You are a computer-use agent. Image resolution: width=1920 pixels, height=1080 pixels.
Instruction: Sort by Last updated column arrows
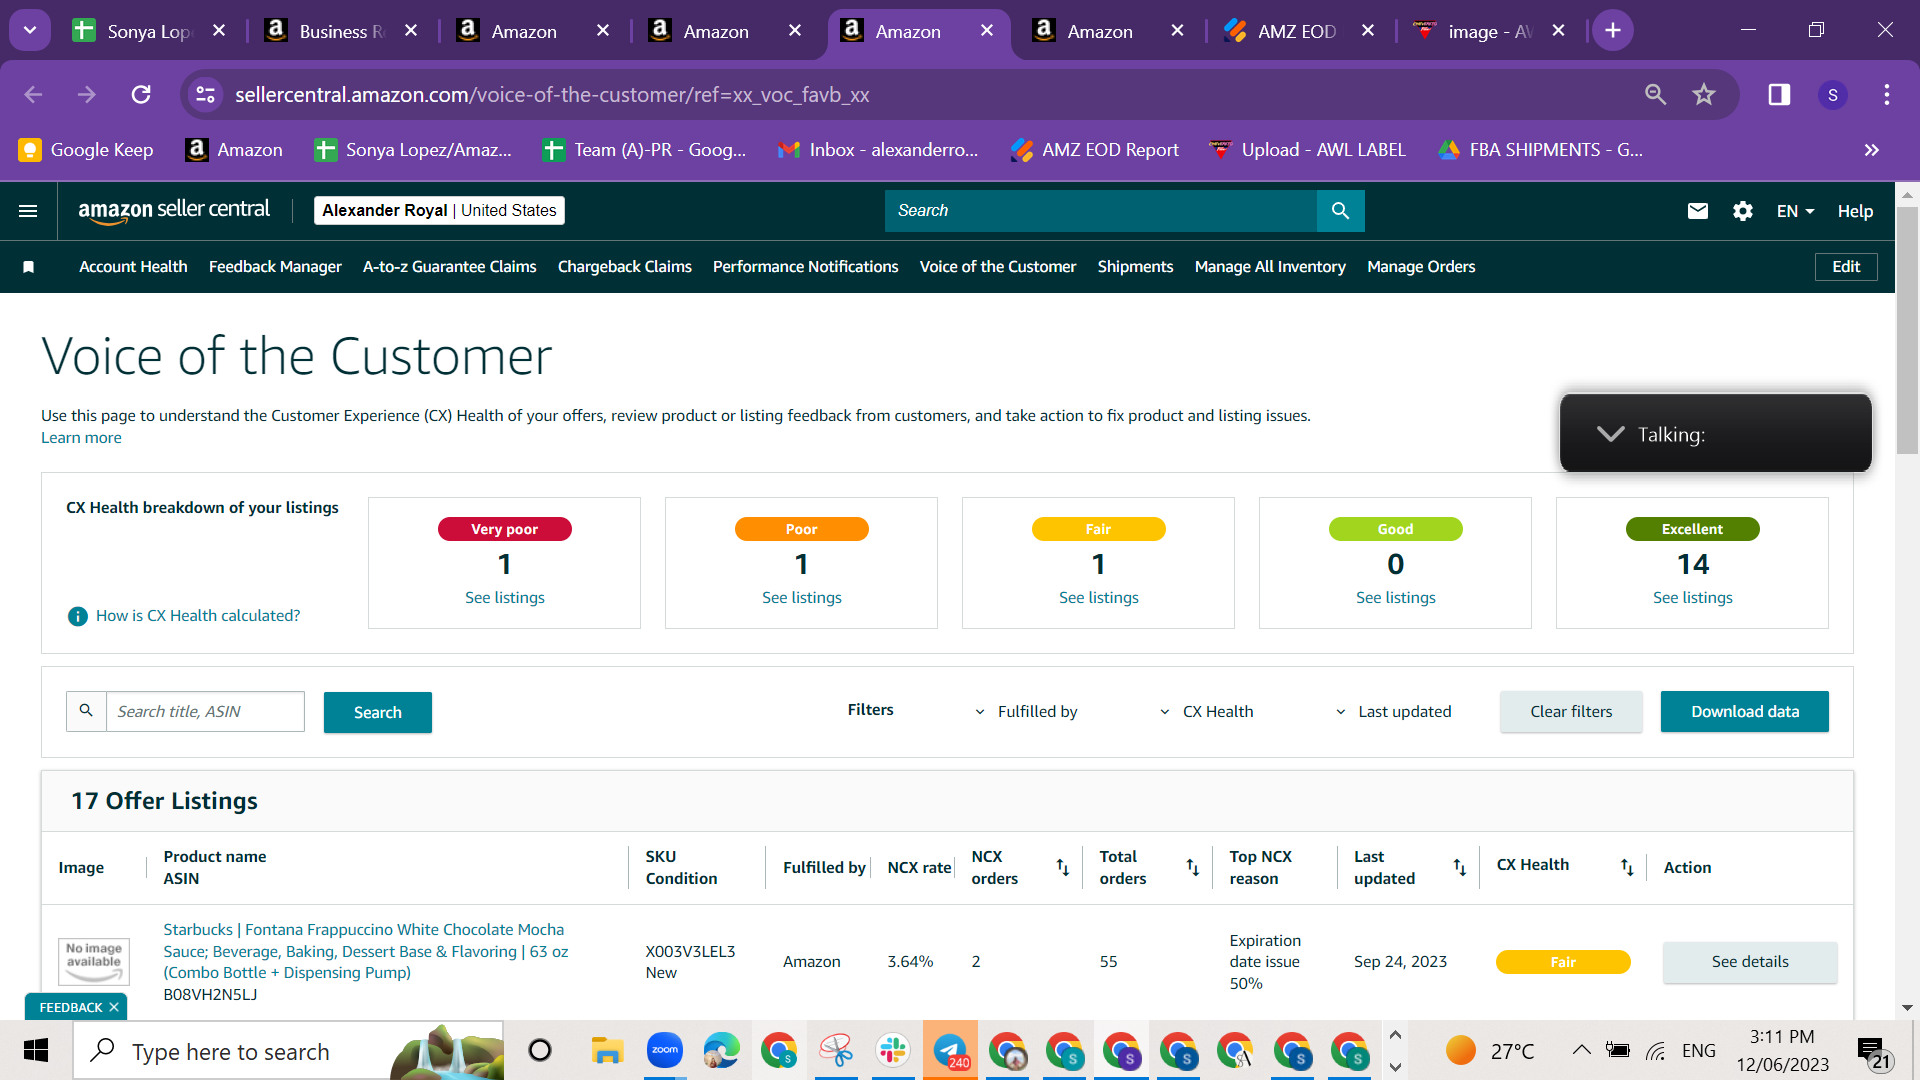coord(1460,867)
